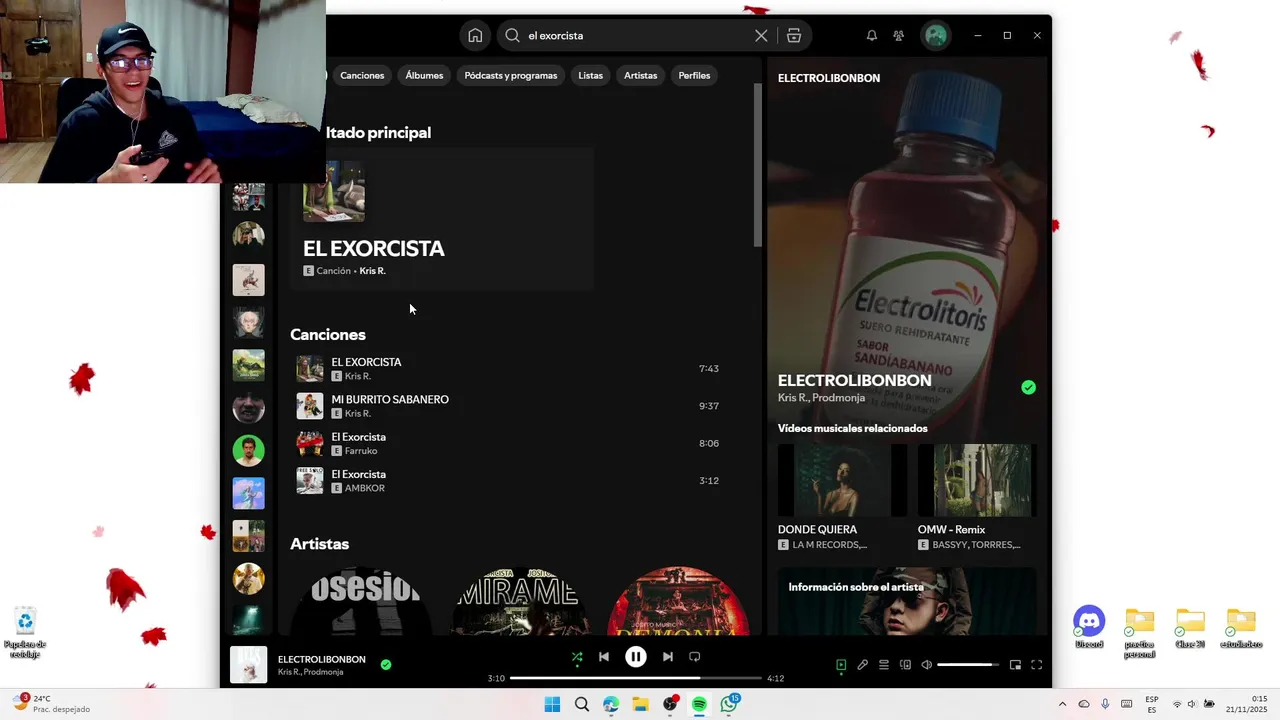
Task: Open green avatar playlist in sidebar
Action: pyautogui.click(x=249, y=451)
